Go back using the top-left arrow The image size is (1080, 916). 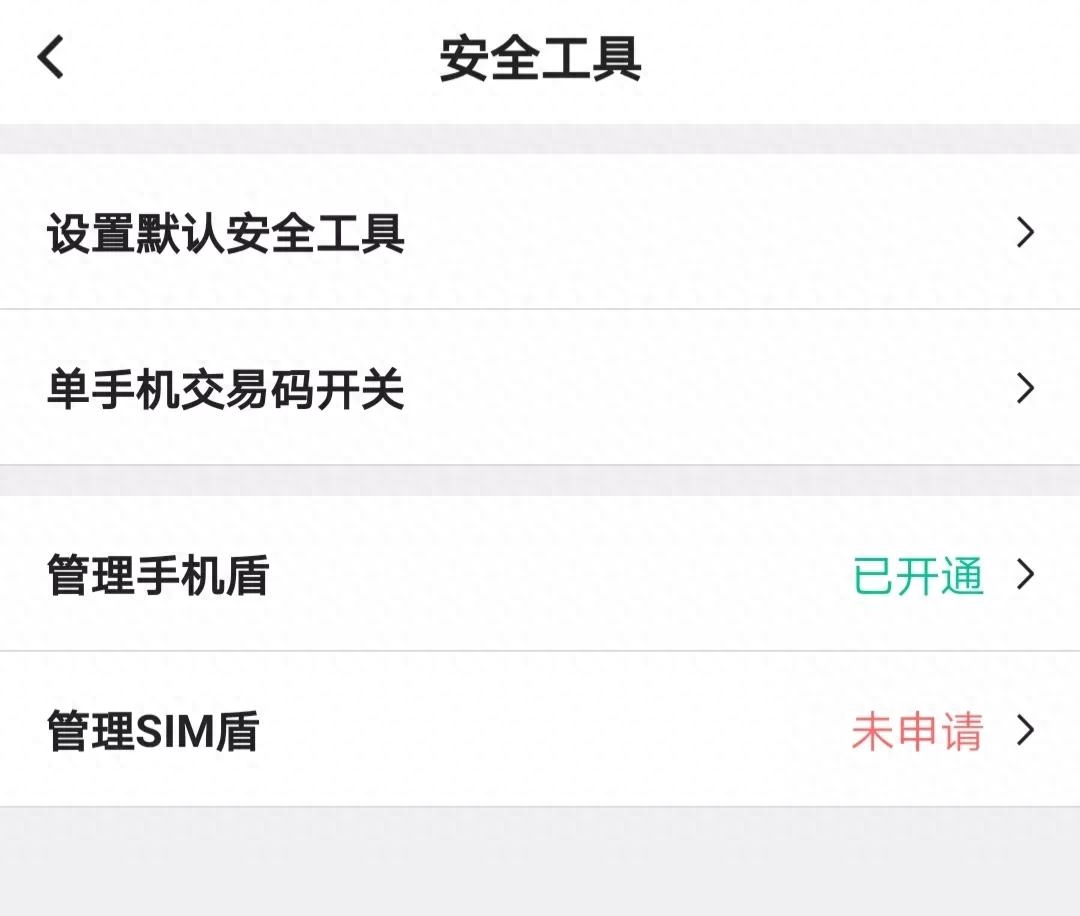tap(50, 56)
